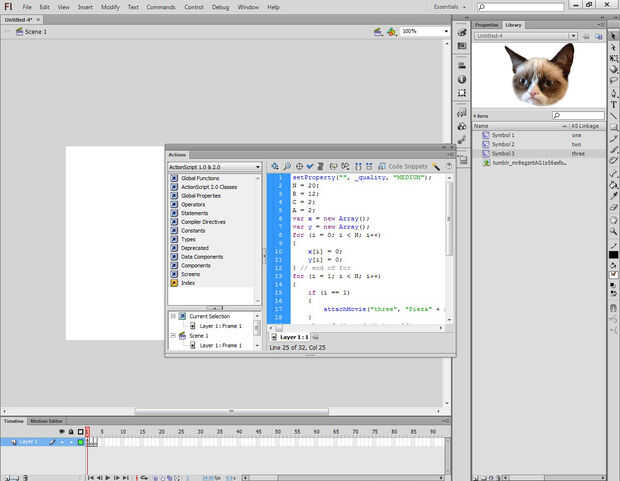The width and height of the screenshot is (620, 481).
Task: Toggle Layer 1 outline color square
Action: 81,441
